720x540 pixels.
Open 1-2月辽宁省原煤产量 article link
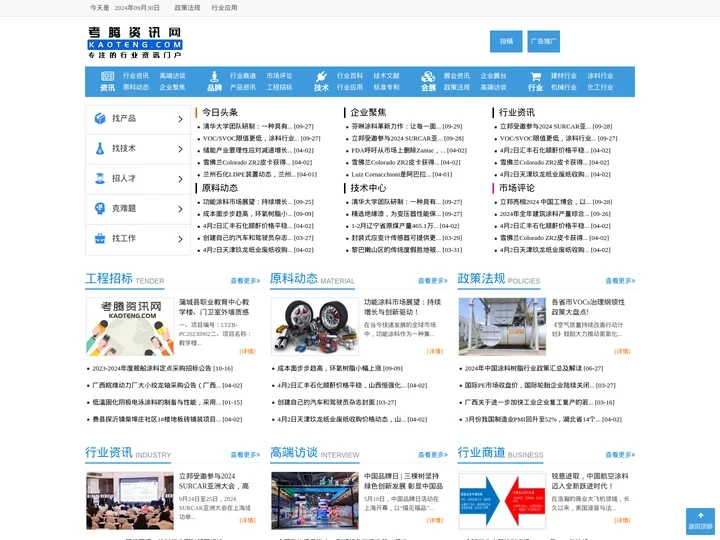click(x=395, y=226)
